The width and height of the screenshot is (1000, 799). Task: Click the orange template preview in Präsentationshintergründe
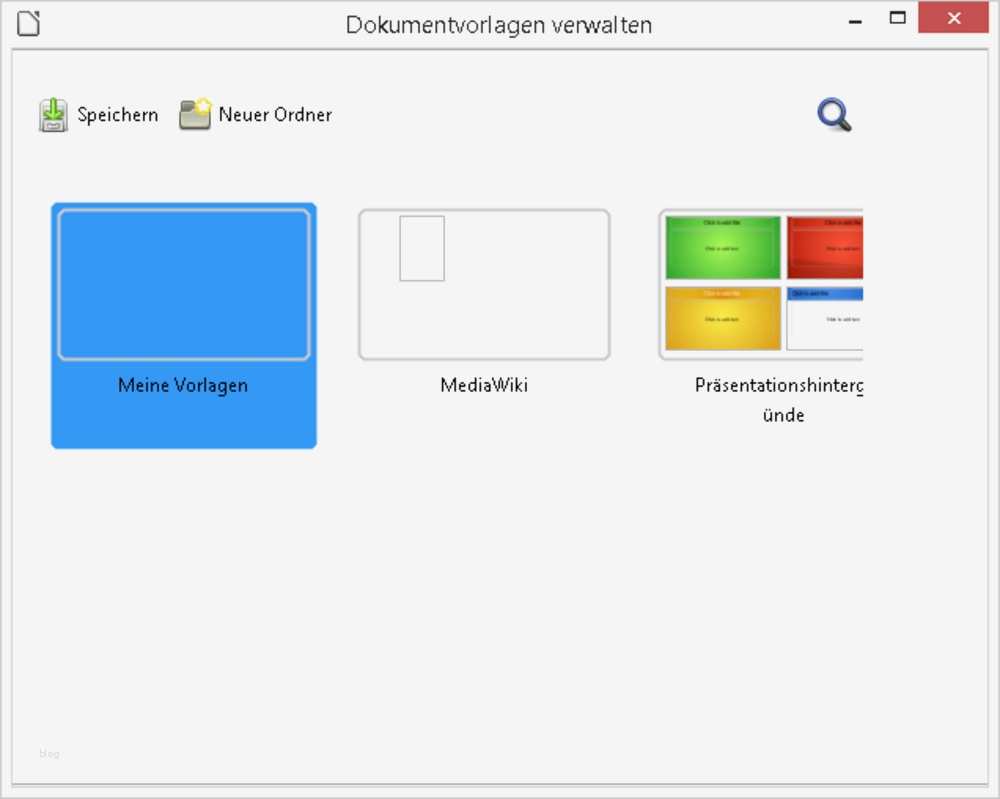coord(722,316)
